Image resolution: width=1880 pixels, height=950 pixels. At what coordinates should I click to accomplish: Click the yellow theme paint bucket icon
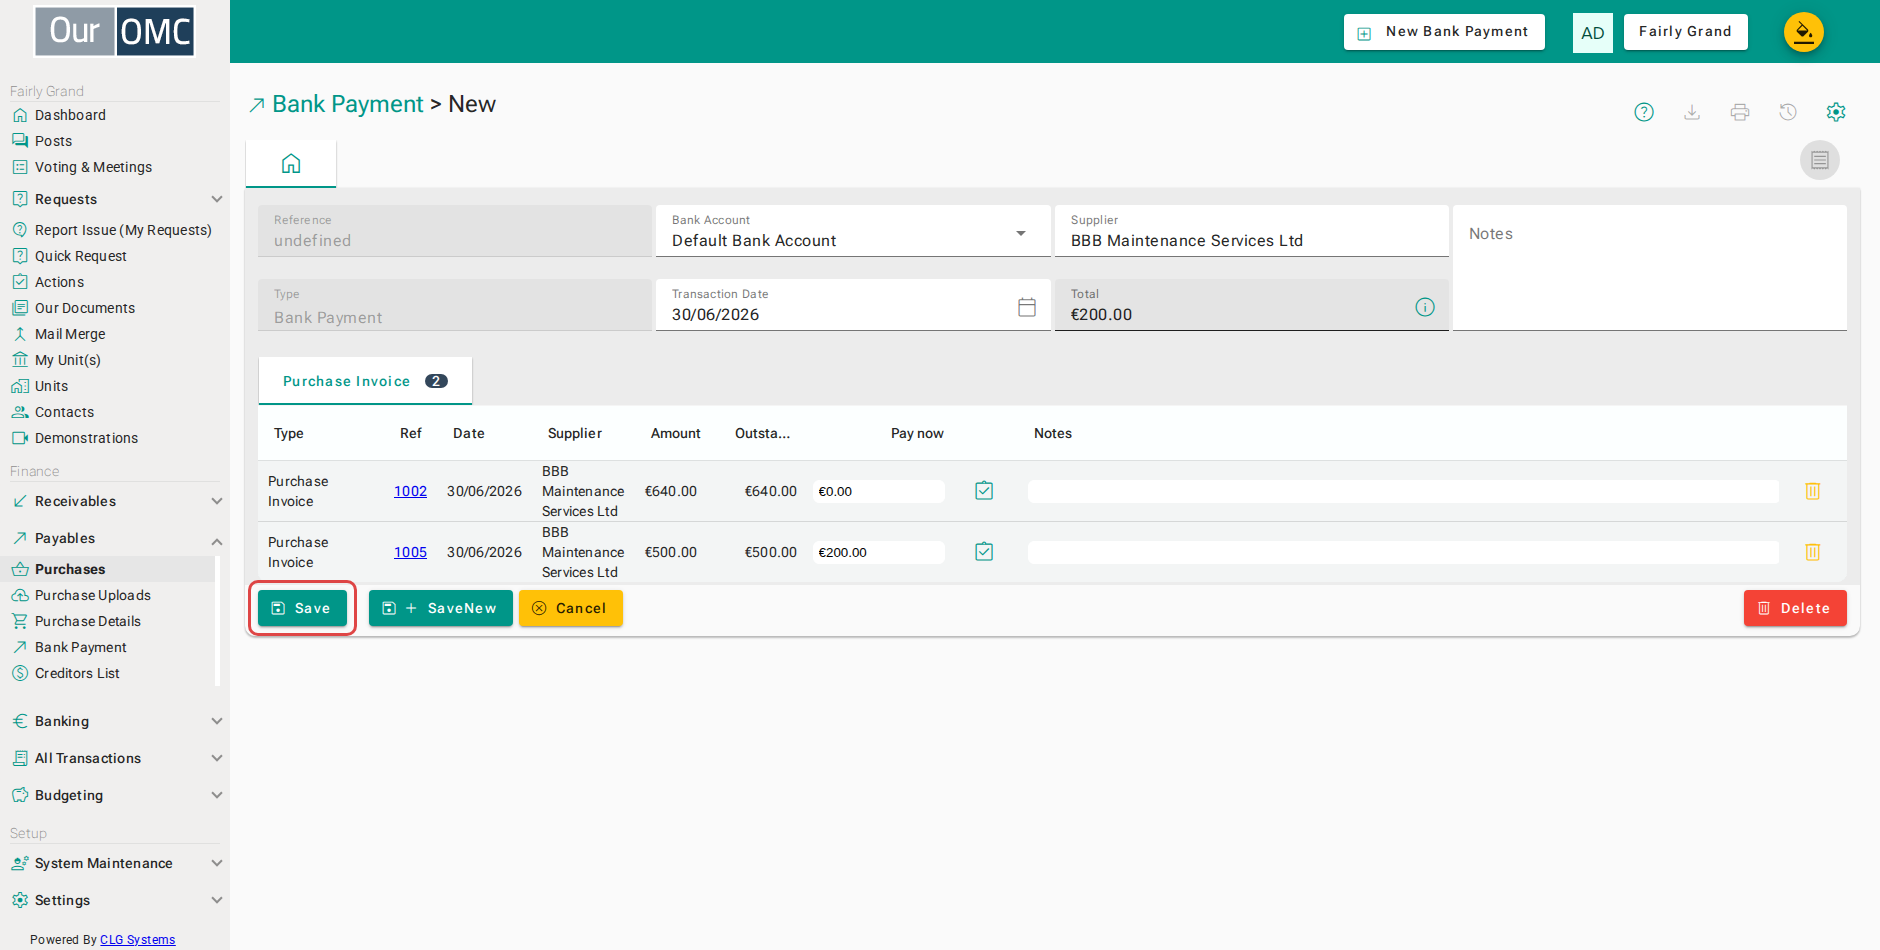(1804, 32)
